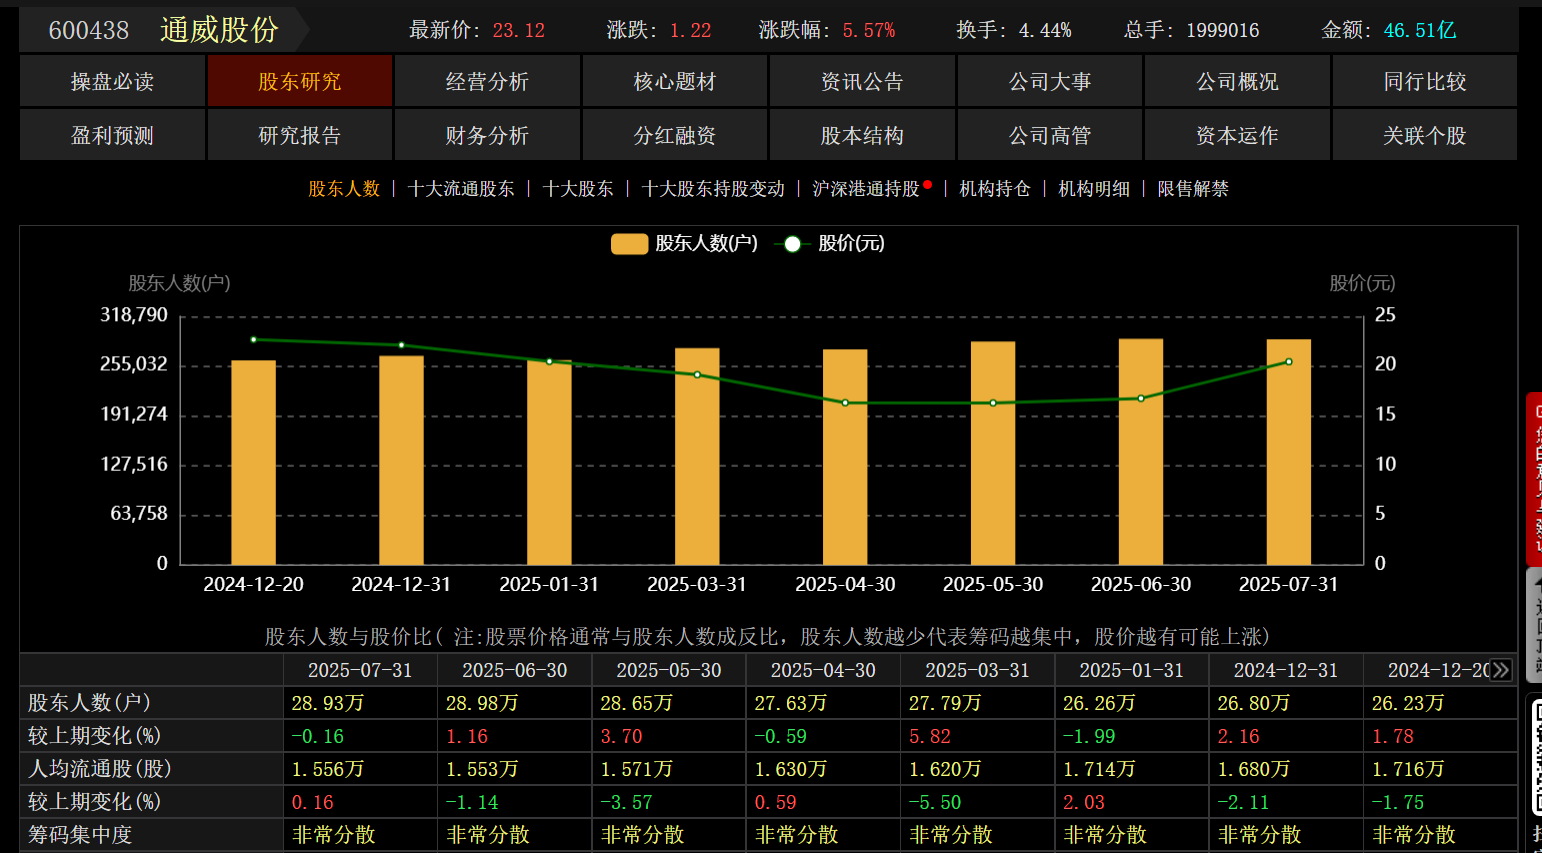Switch to 核心题材 tab

pyautogui.click(x=675, y=81)
